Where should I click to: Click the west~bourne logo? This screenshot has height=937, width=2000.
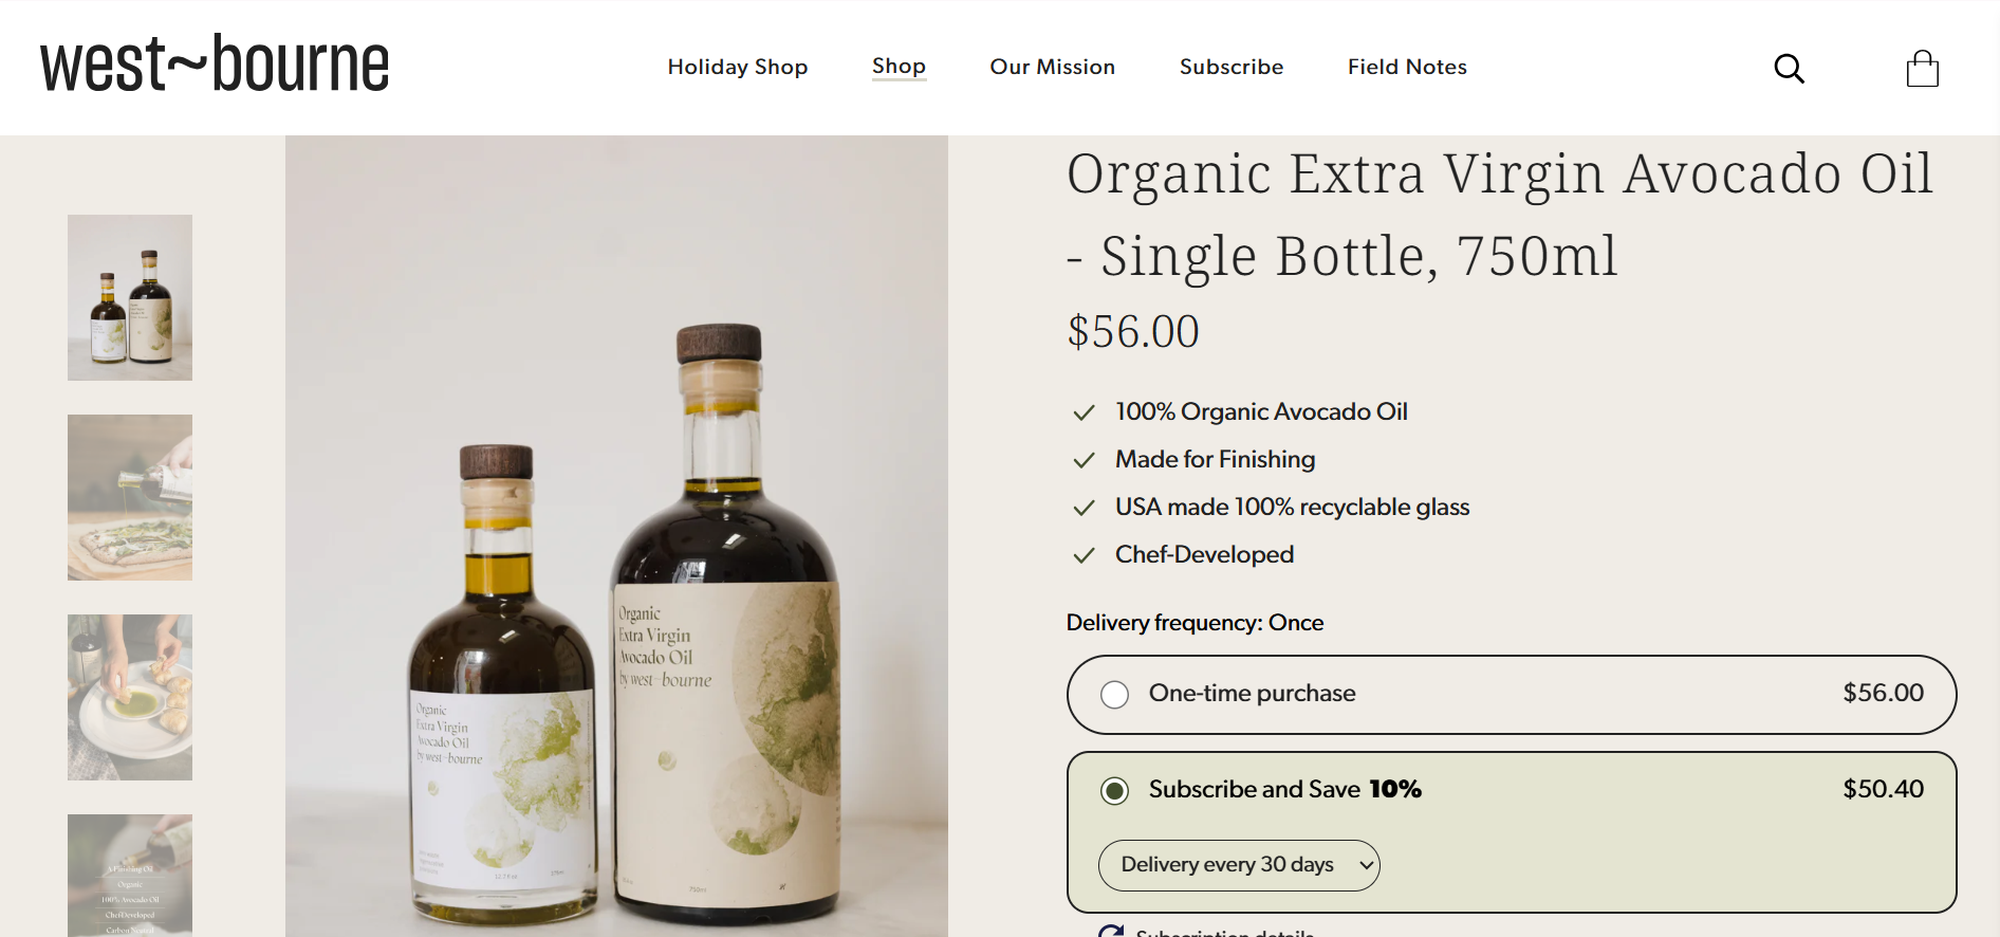213,62
